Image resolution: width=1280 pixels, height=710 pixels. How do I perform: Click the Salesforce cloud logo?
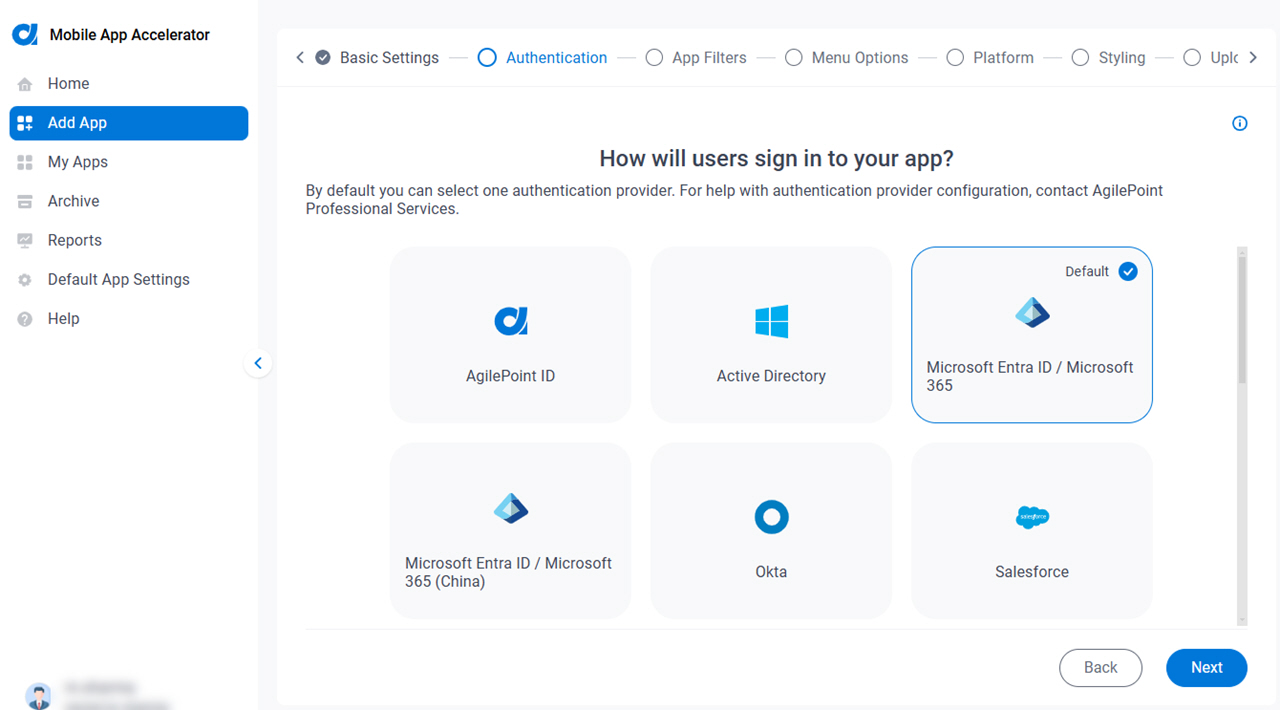click(1032, 517)
